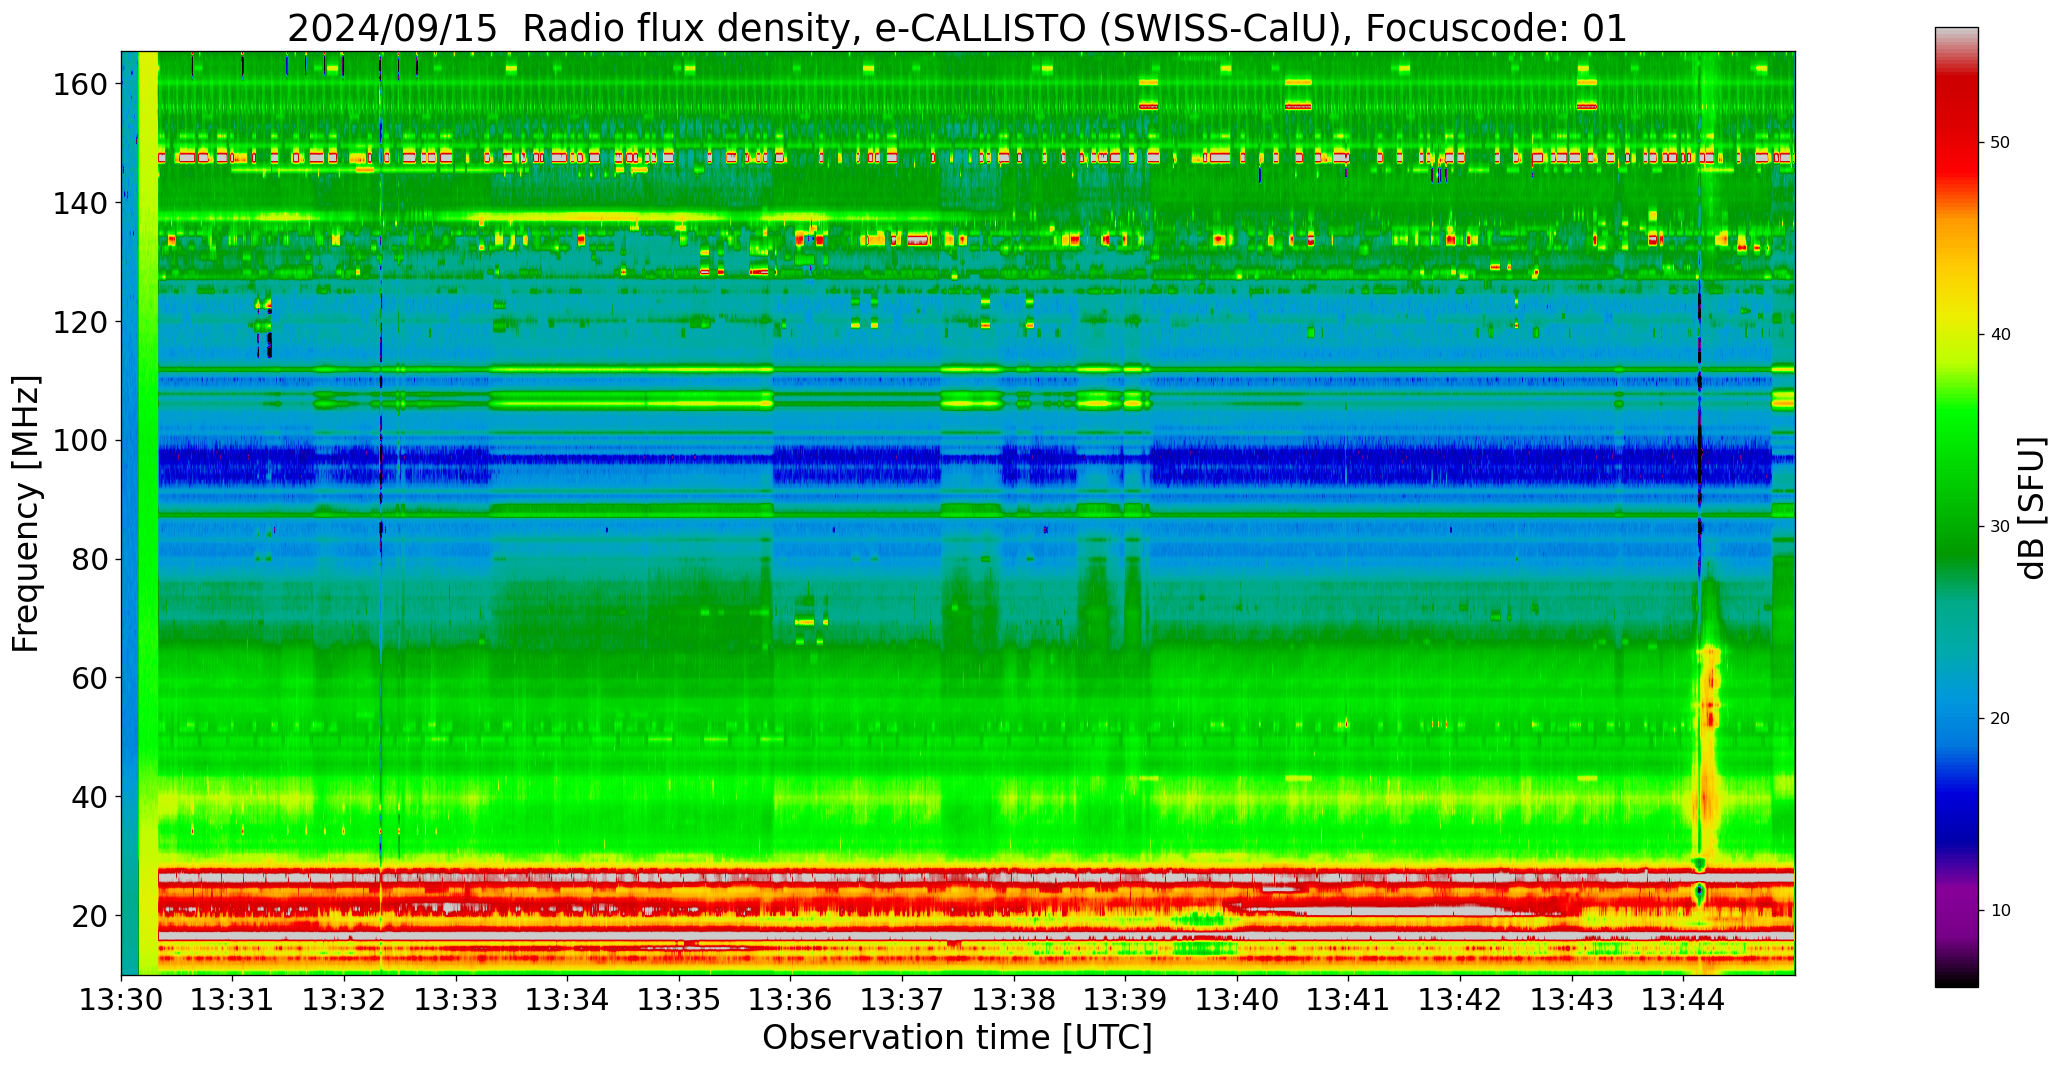Click the 20 MHz frequency tick label
Screen dimensions: 2062x1067
[x=90, y=915]
